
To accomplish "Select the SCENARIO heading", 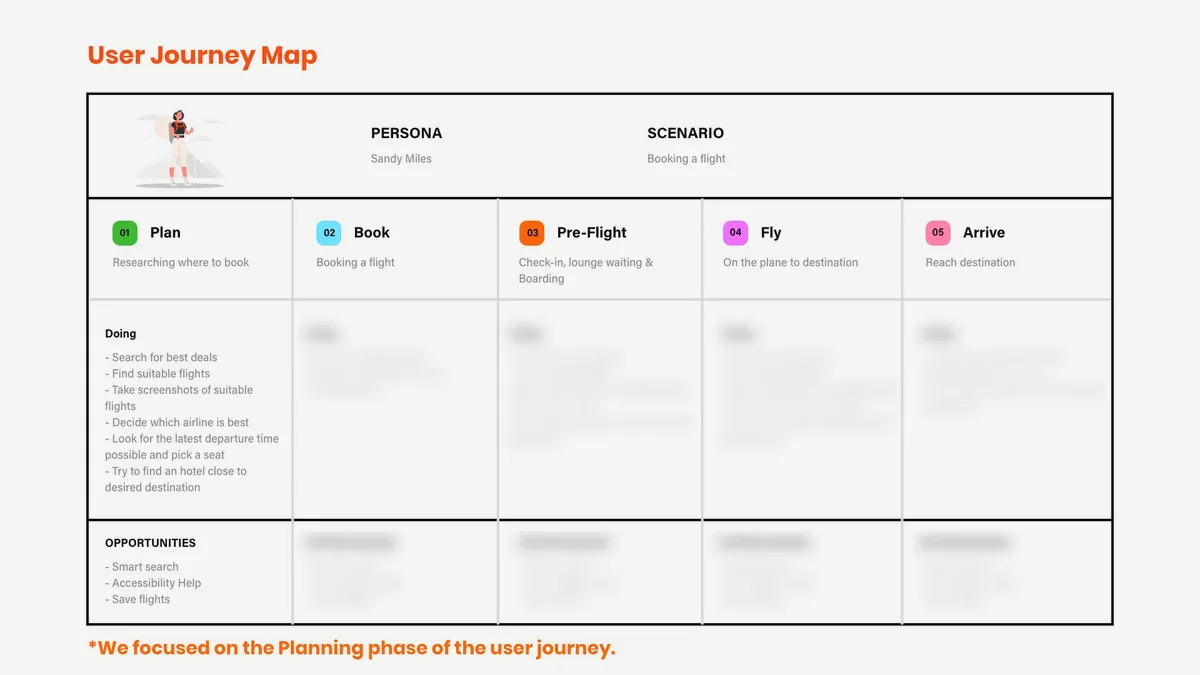I will [x=685, y=133].
